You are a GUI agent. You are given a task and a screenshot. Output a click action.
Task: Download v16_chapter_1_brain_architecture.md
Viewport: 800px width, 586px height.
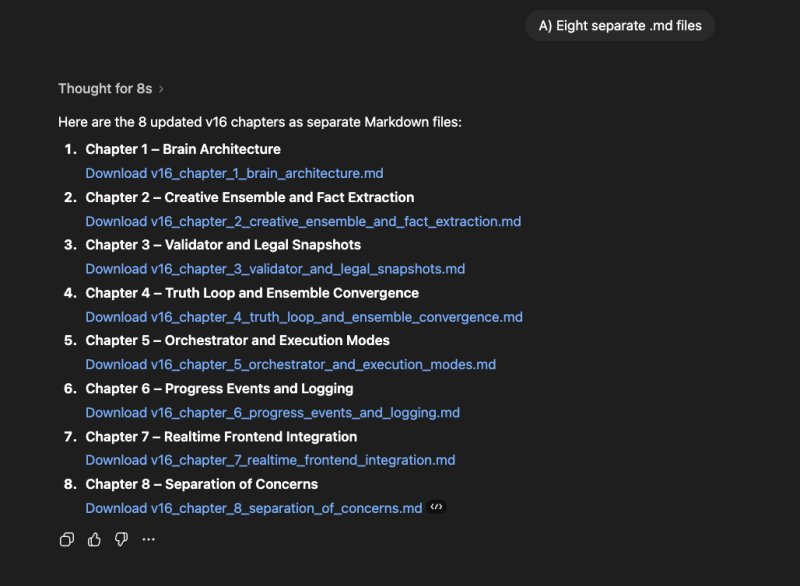click(x=234, y=173)
